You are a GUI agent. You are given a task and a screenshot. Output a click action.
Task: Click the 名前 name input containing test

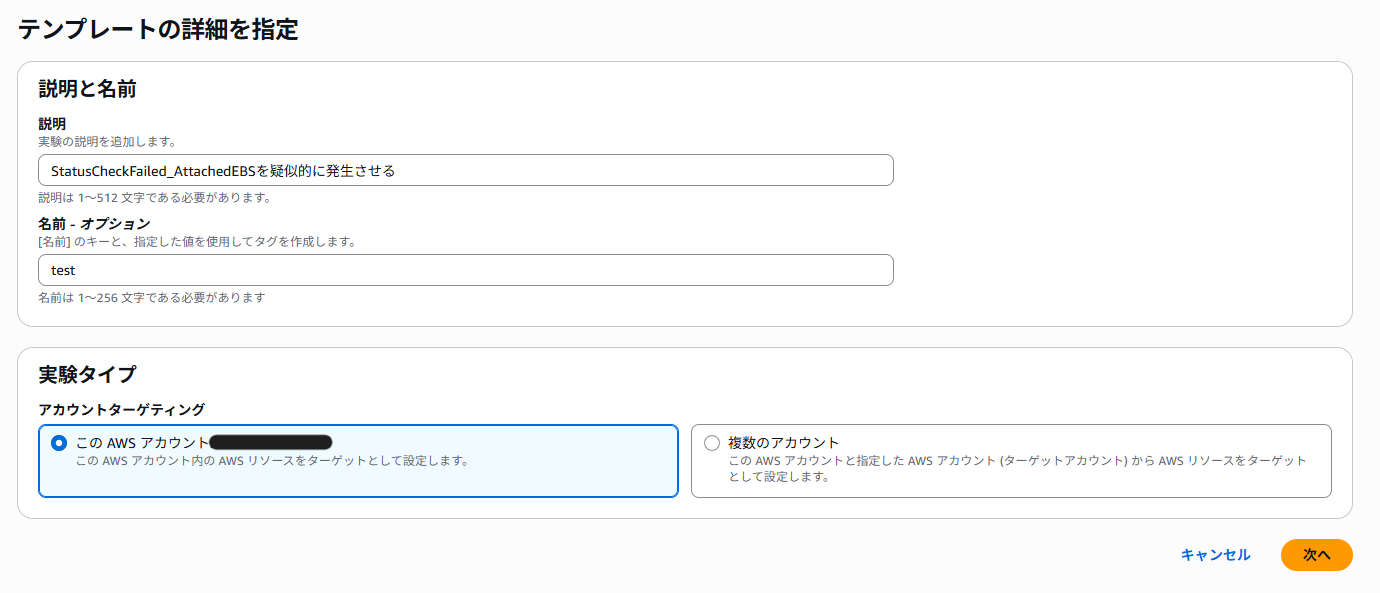click(x=466, y=270)
